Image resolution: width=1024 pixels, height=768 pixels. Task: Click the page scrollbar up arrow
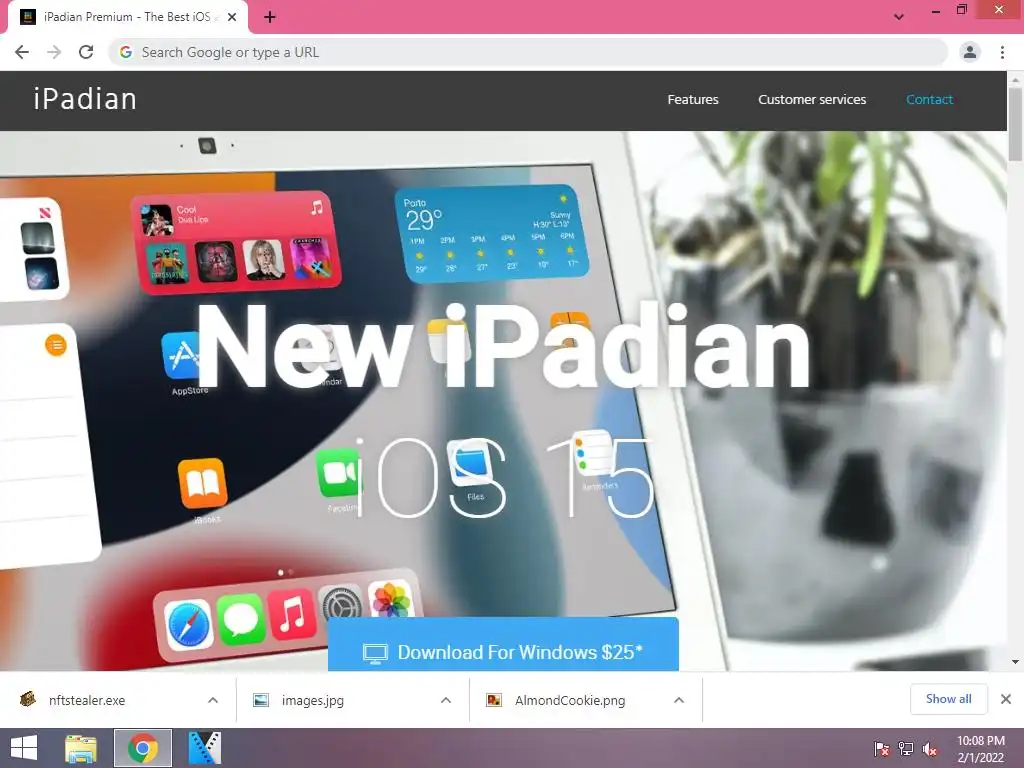(1015, 78)
